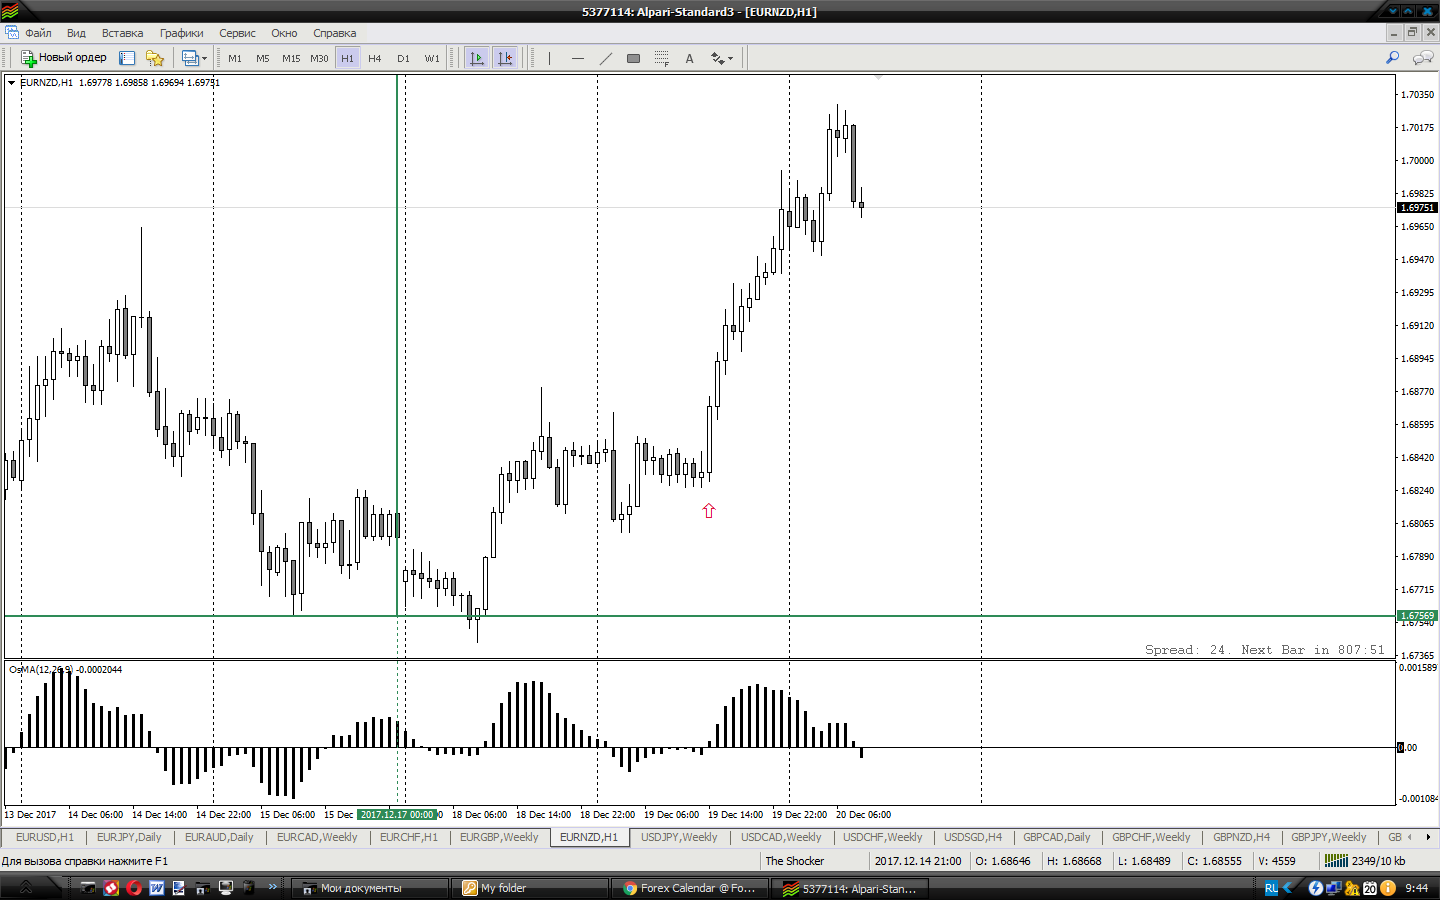
Task: Open the Окно menu
Action: 284,33
